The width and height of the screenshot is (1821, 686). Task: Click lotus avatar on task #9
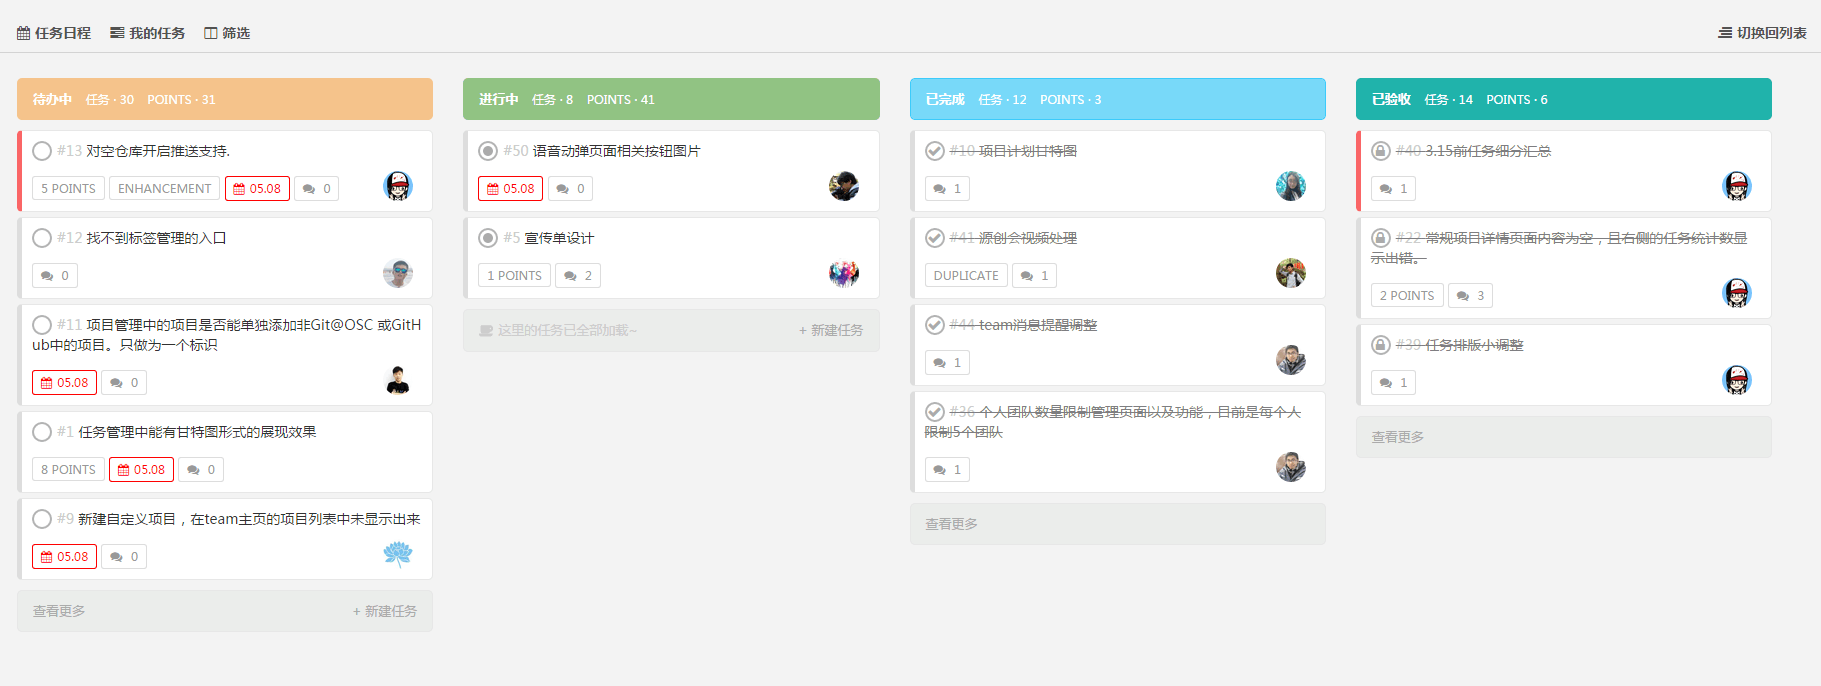(x=397, y=554)
